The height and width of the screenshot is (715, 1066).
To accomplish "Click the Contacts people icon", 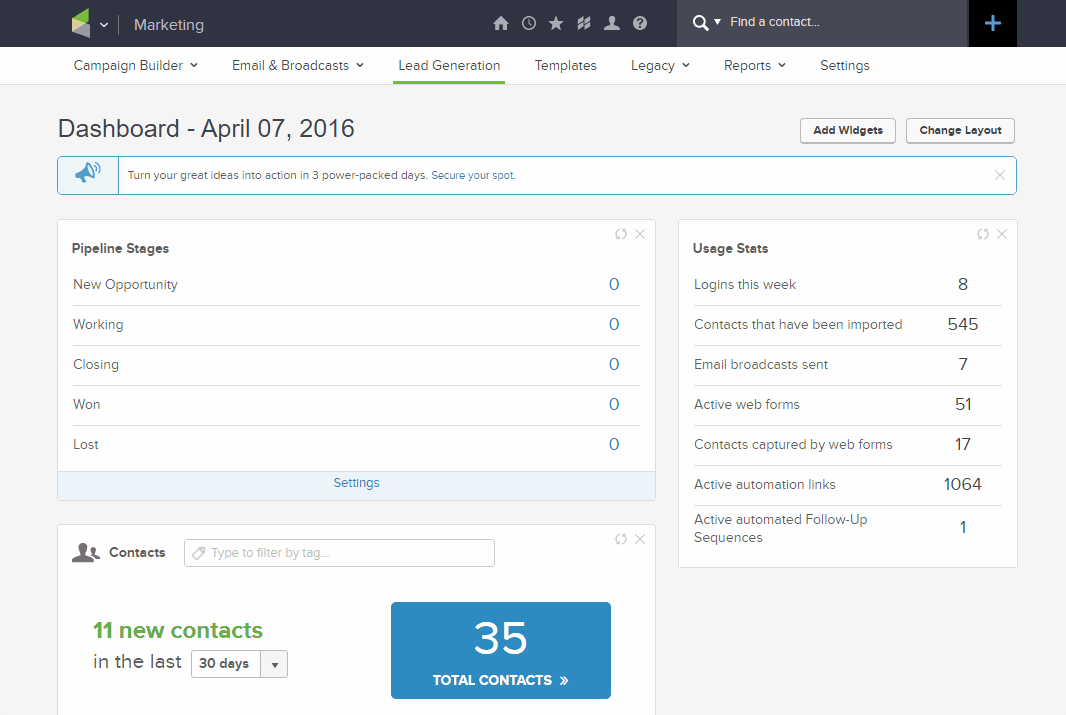I will click(86, 553).
